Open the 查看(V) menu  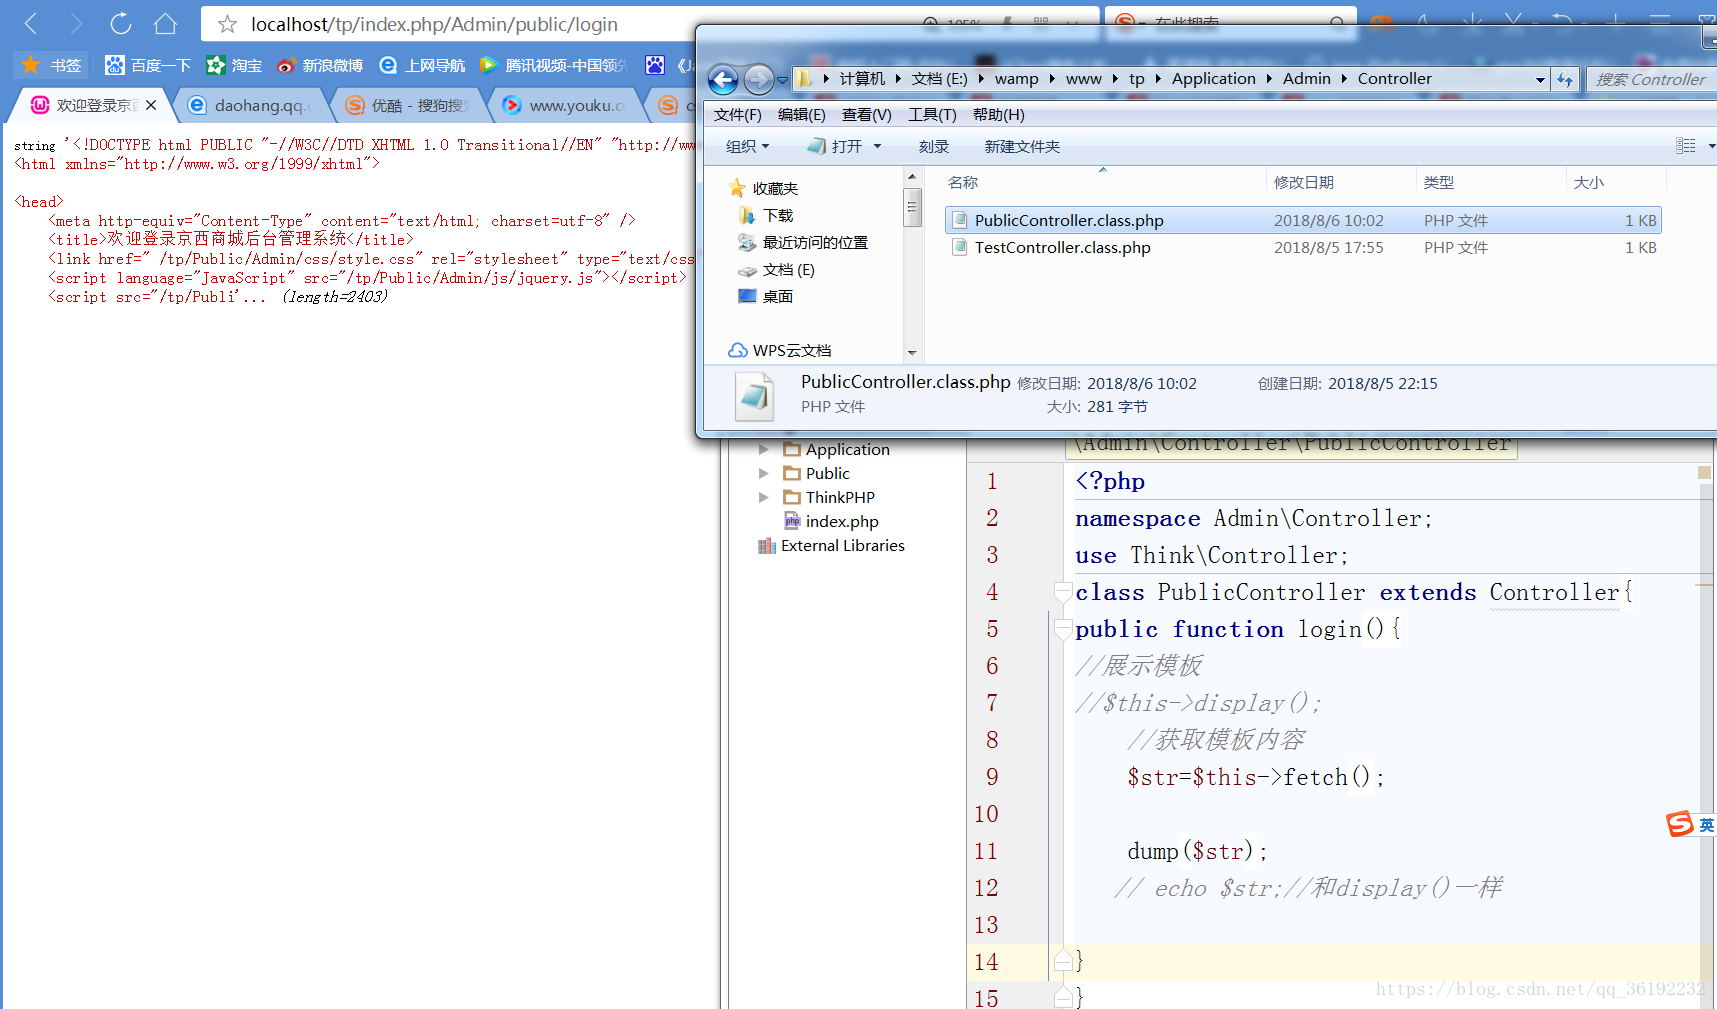867,115
